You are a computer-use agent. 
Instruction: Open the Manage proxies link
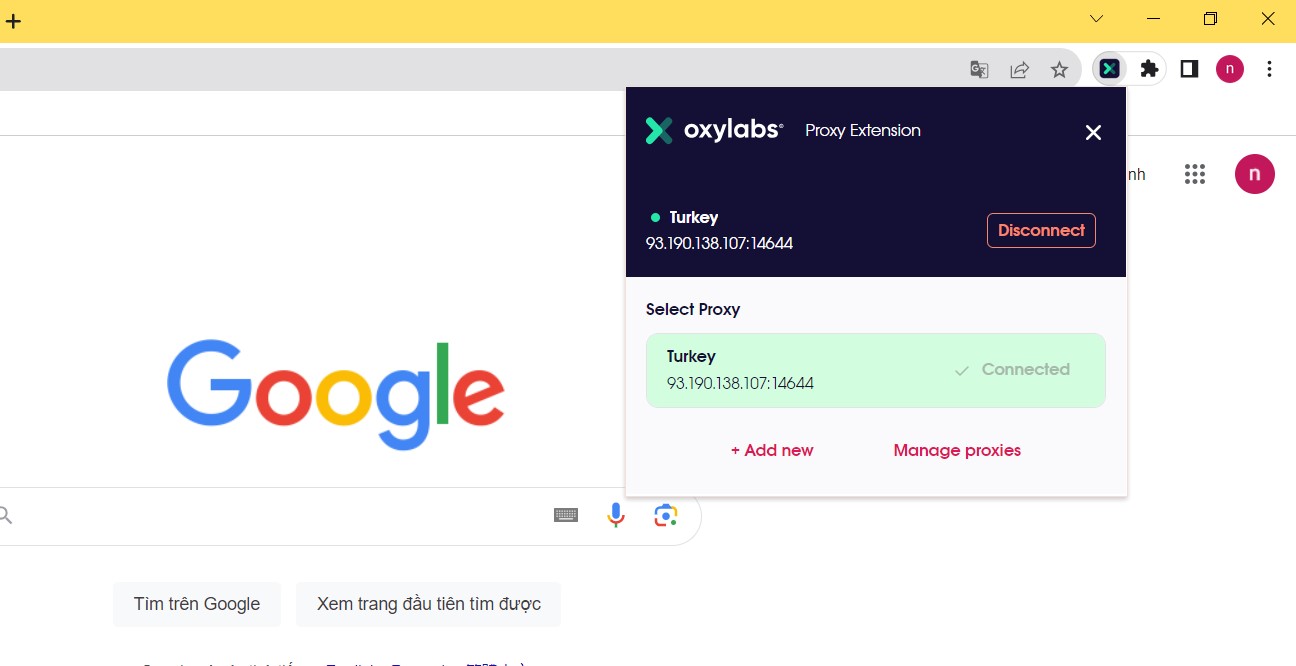(x=957, y=450)
